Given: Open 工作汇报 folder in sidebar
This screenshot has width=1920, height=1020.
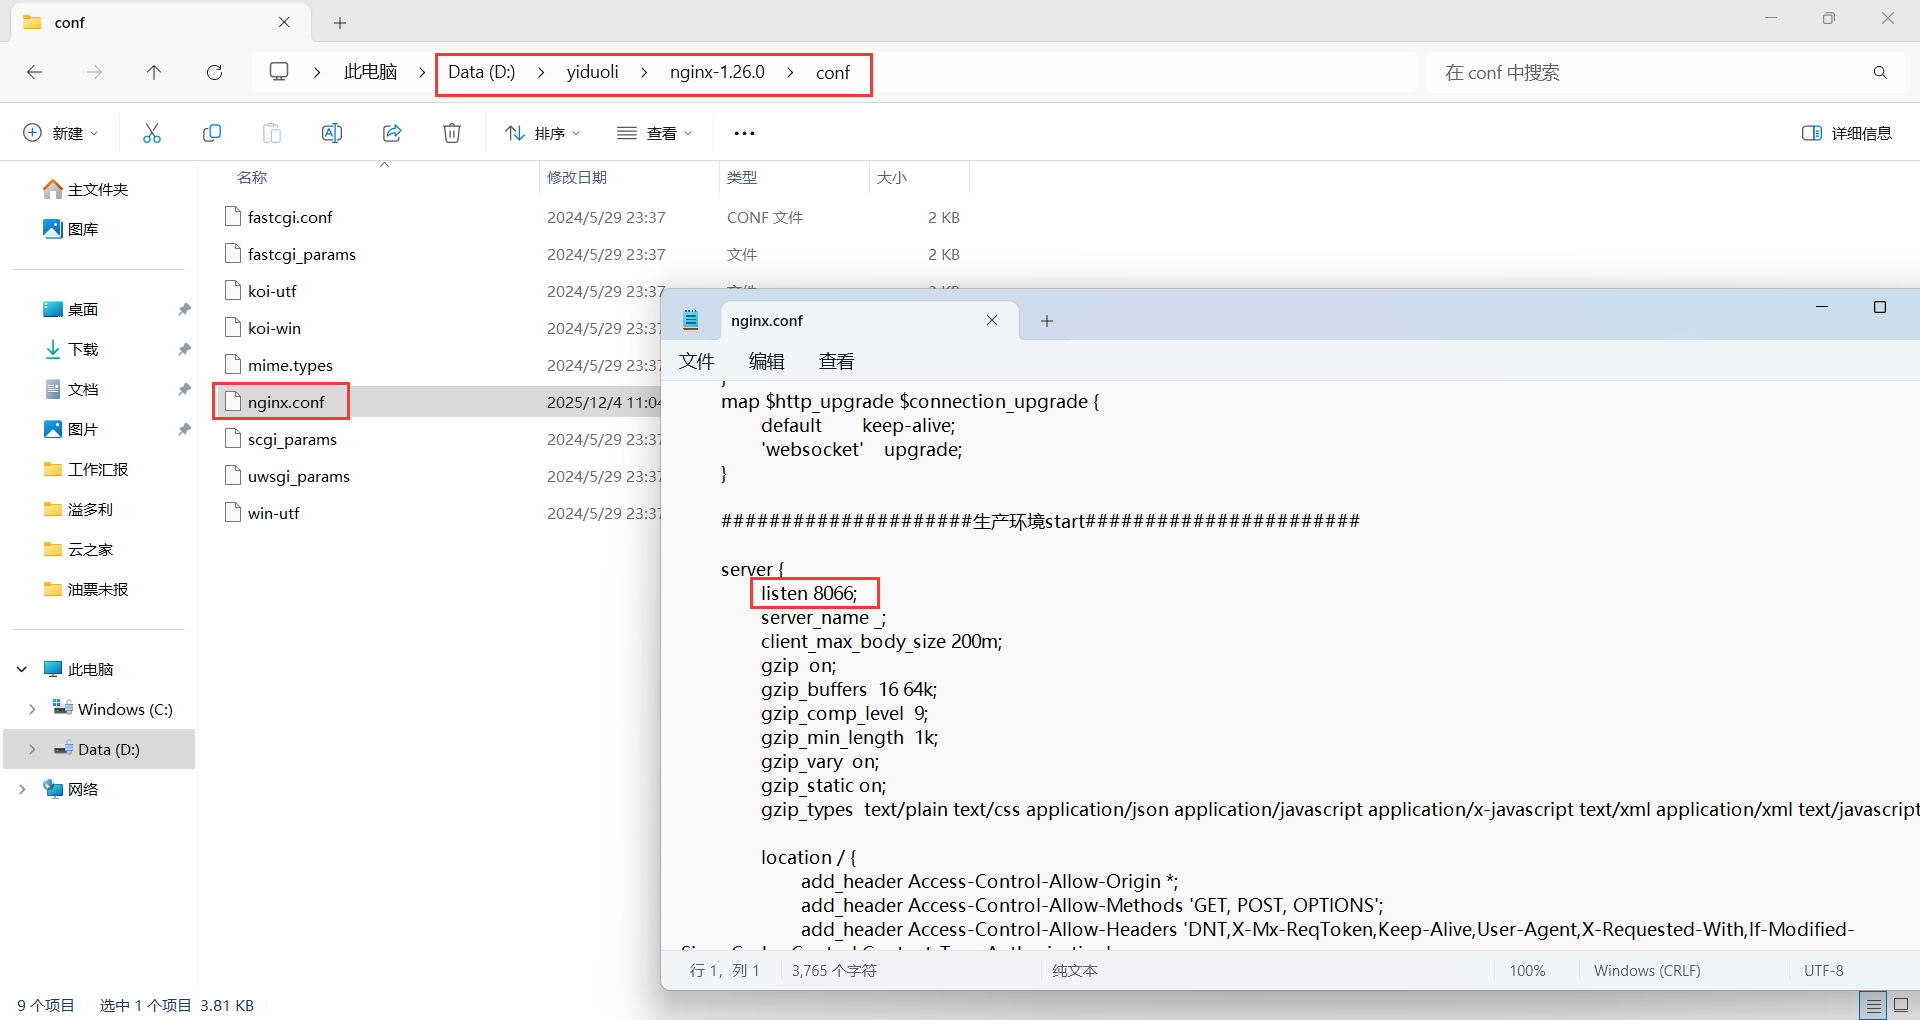Looking at the screenshot, I should (x=86, y=469).
